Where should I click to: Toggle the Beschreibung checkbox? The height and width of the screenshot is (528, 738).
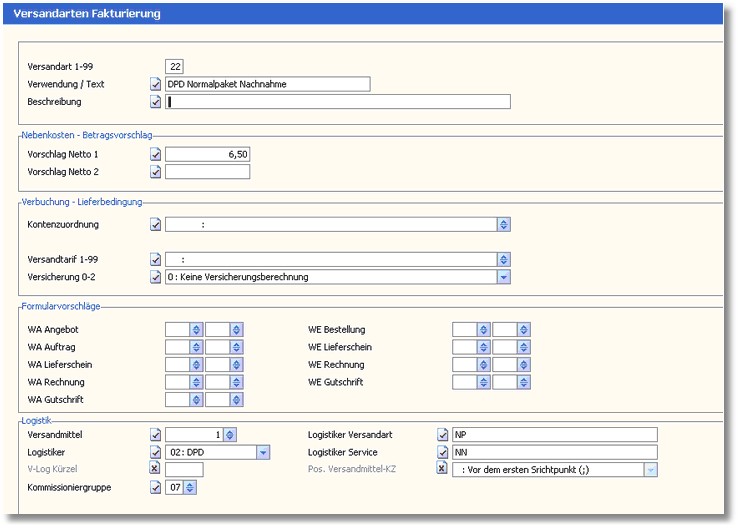pyautogui.click(x=155, y=101)
